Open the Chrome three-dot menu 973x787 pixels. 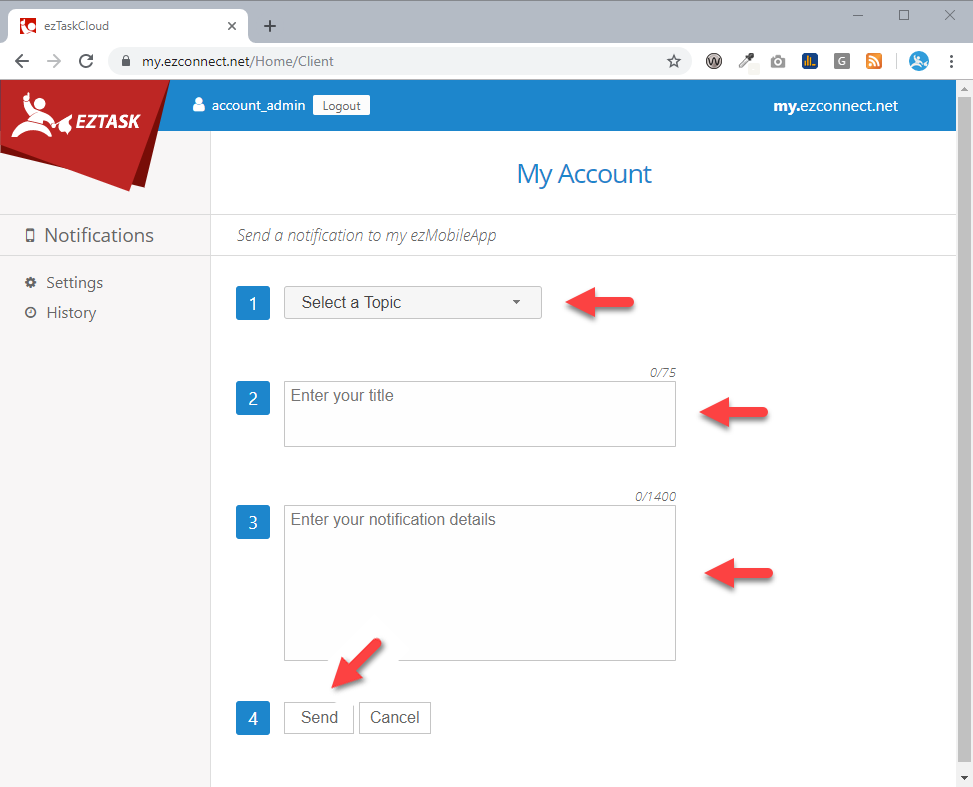pyautogui.click(x=951, y=61)
